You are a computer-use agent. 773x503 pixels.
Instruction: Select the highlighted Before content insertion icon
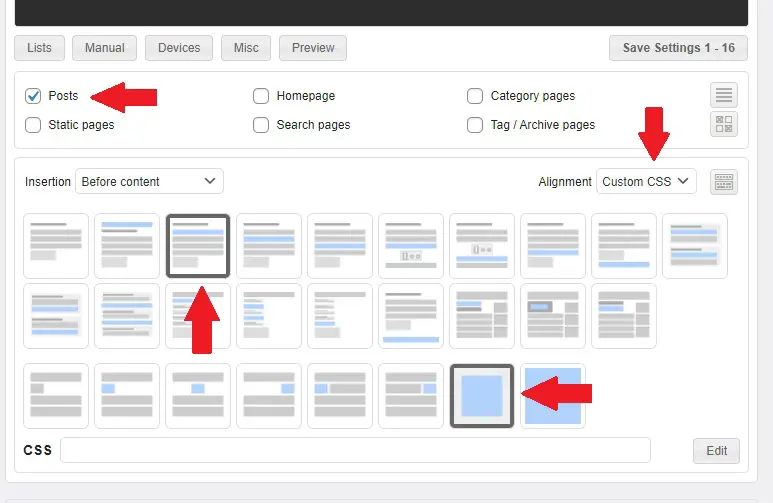click(x=198, y=246)
